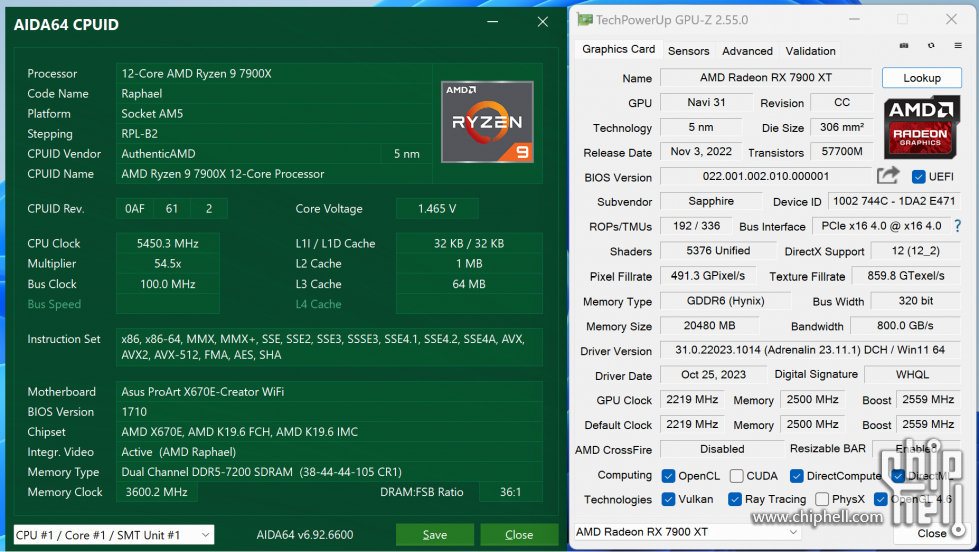Open the AMD Radeon RX 7900 XT GPU selector

(x=687, y=532)
